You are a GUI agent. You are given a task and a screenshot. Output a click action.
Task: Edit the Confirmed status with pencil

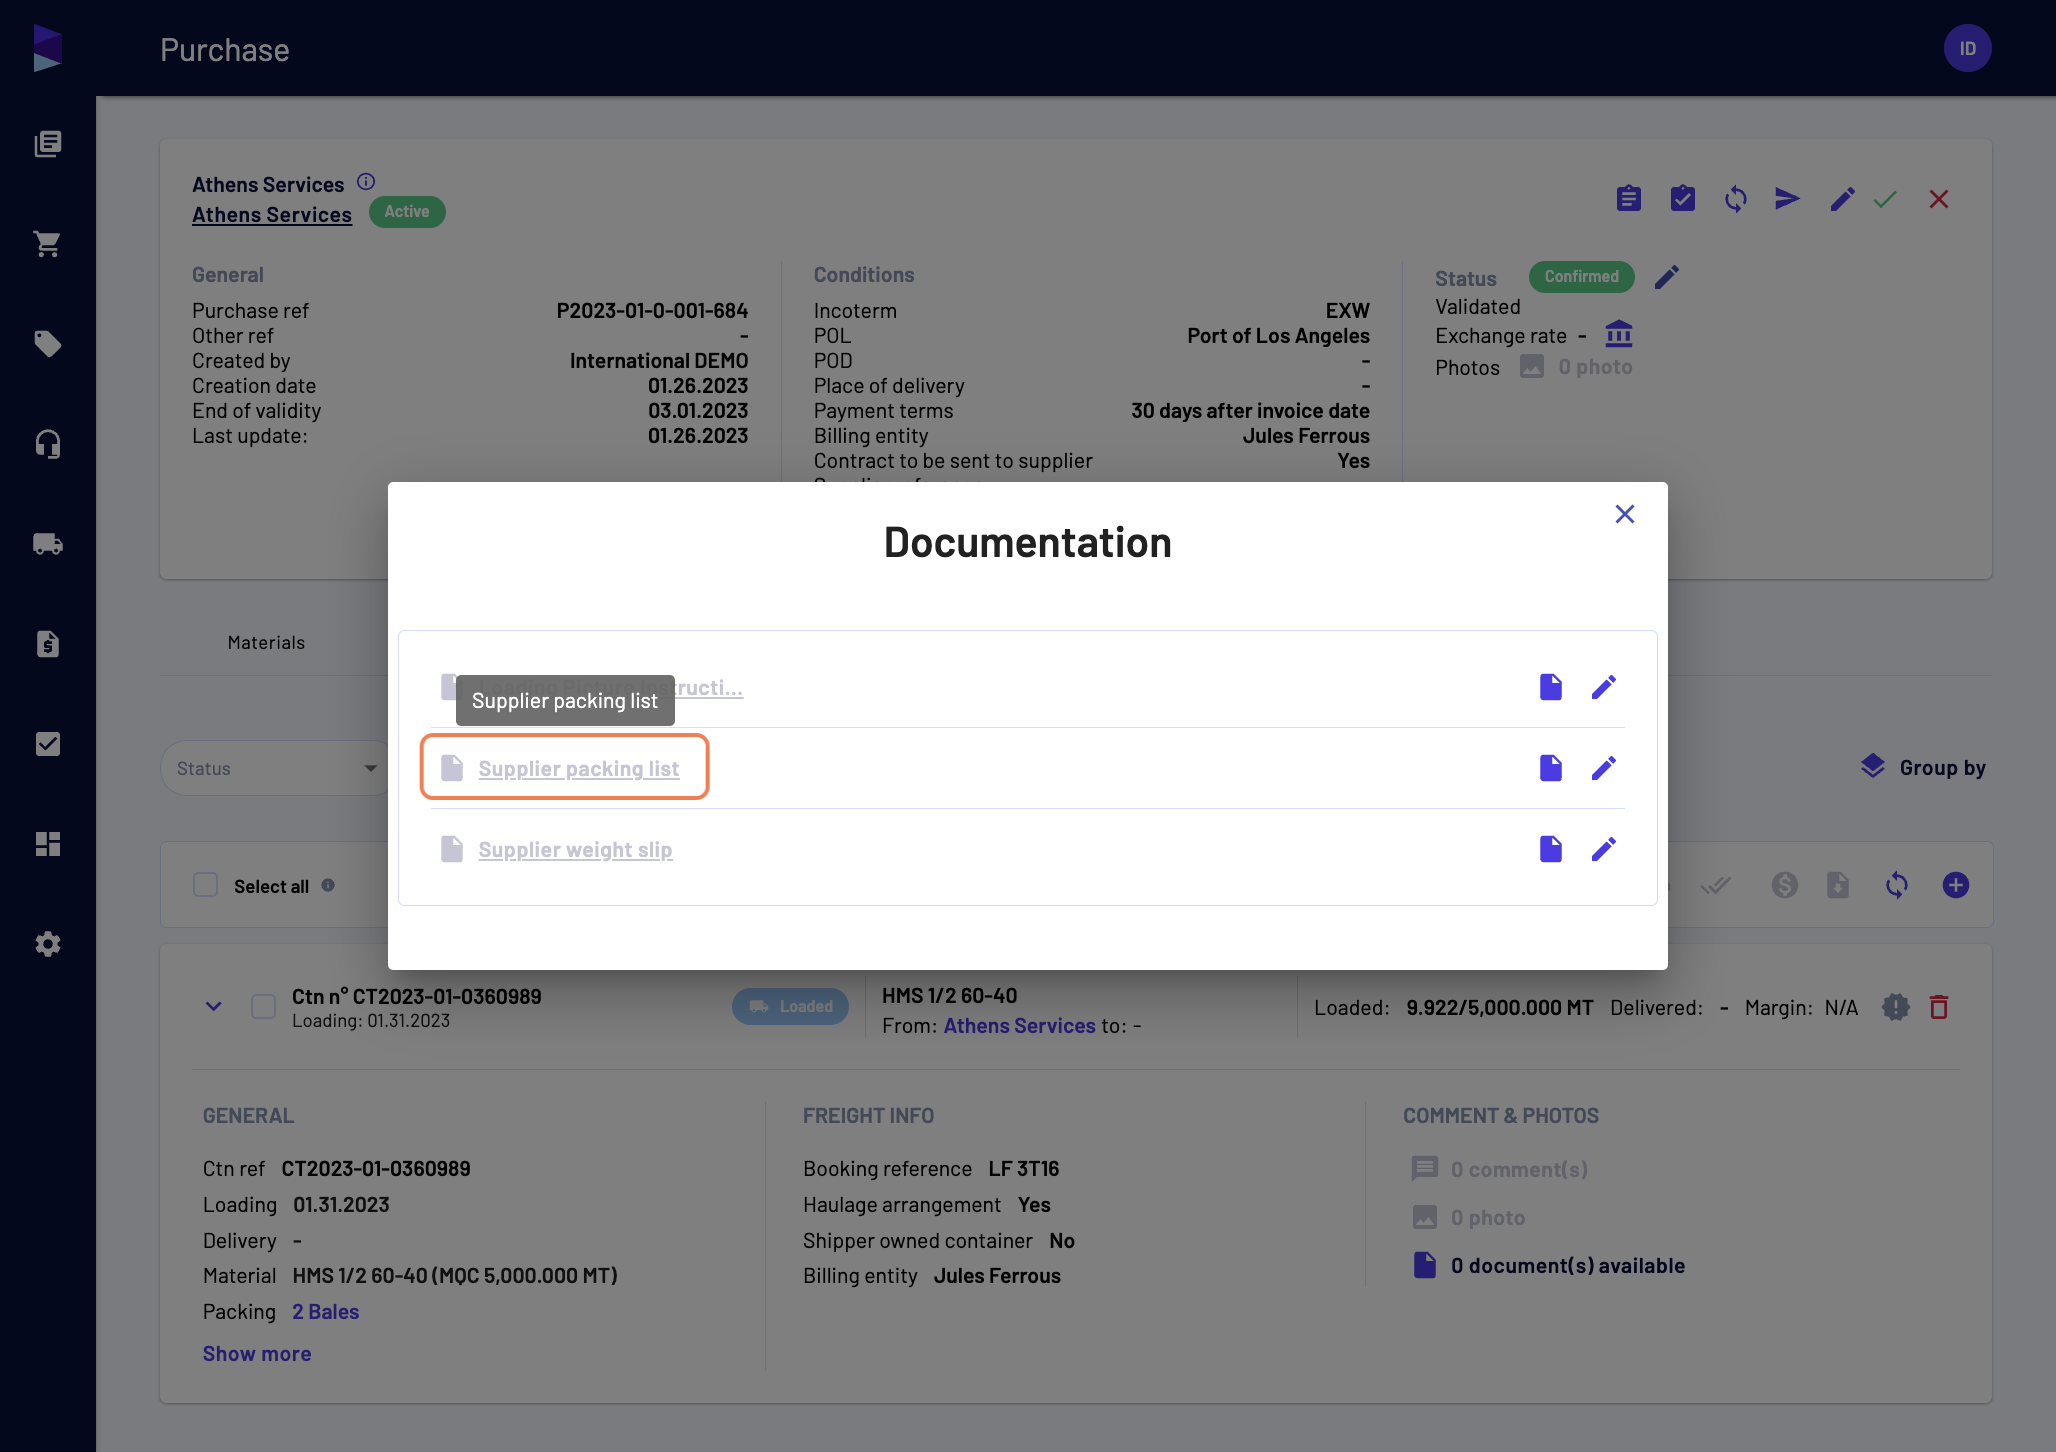pyautogui.click(x=1667, y=276)
